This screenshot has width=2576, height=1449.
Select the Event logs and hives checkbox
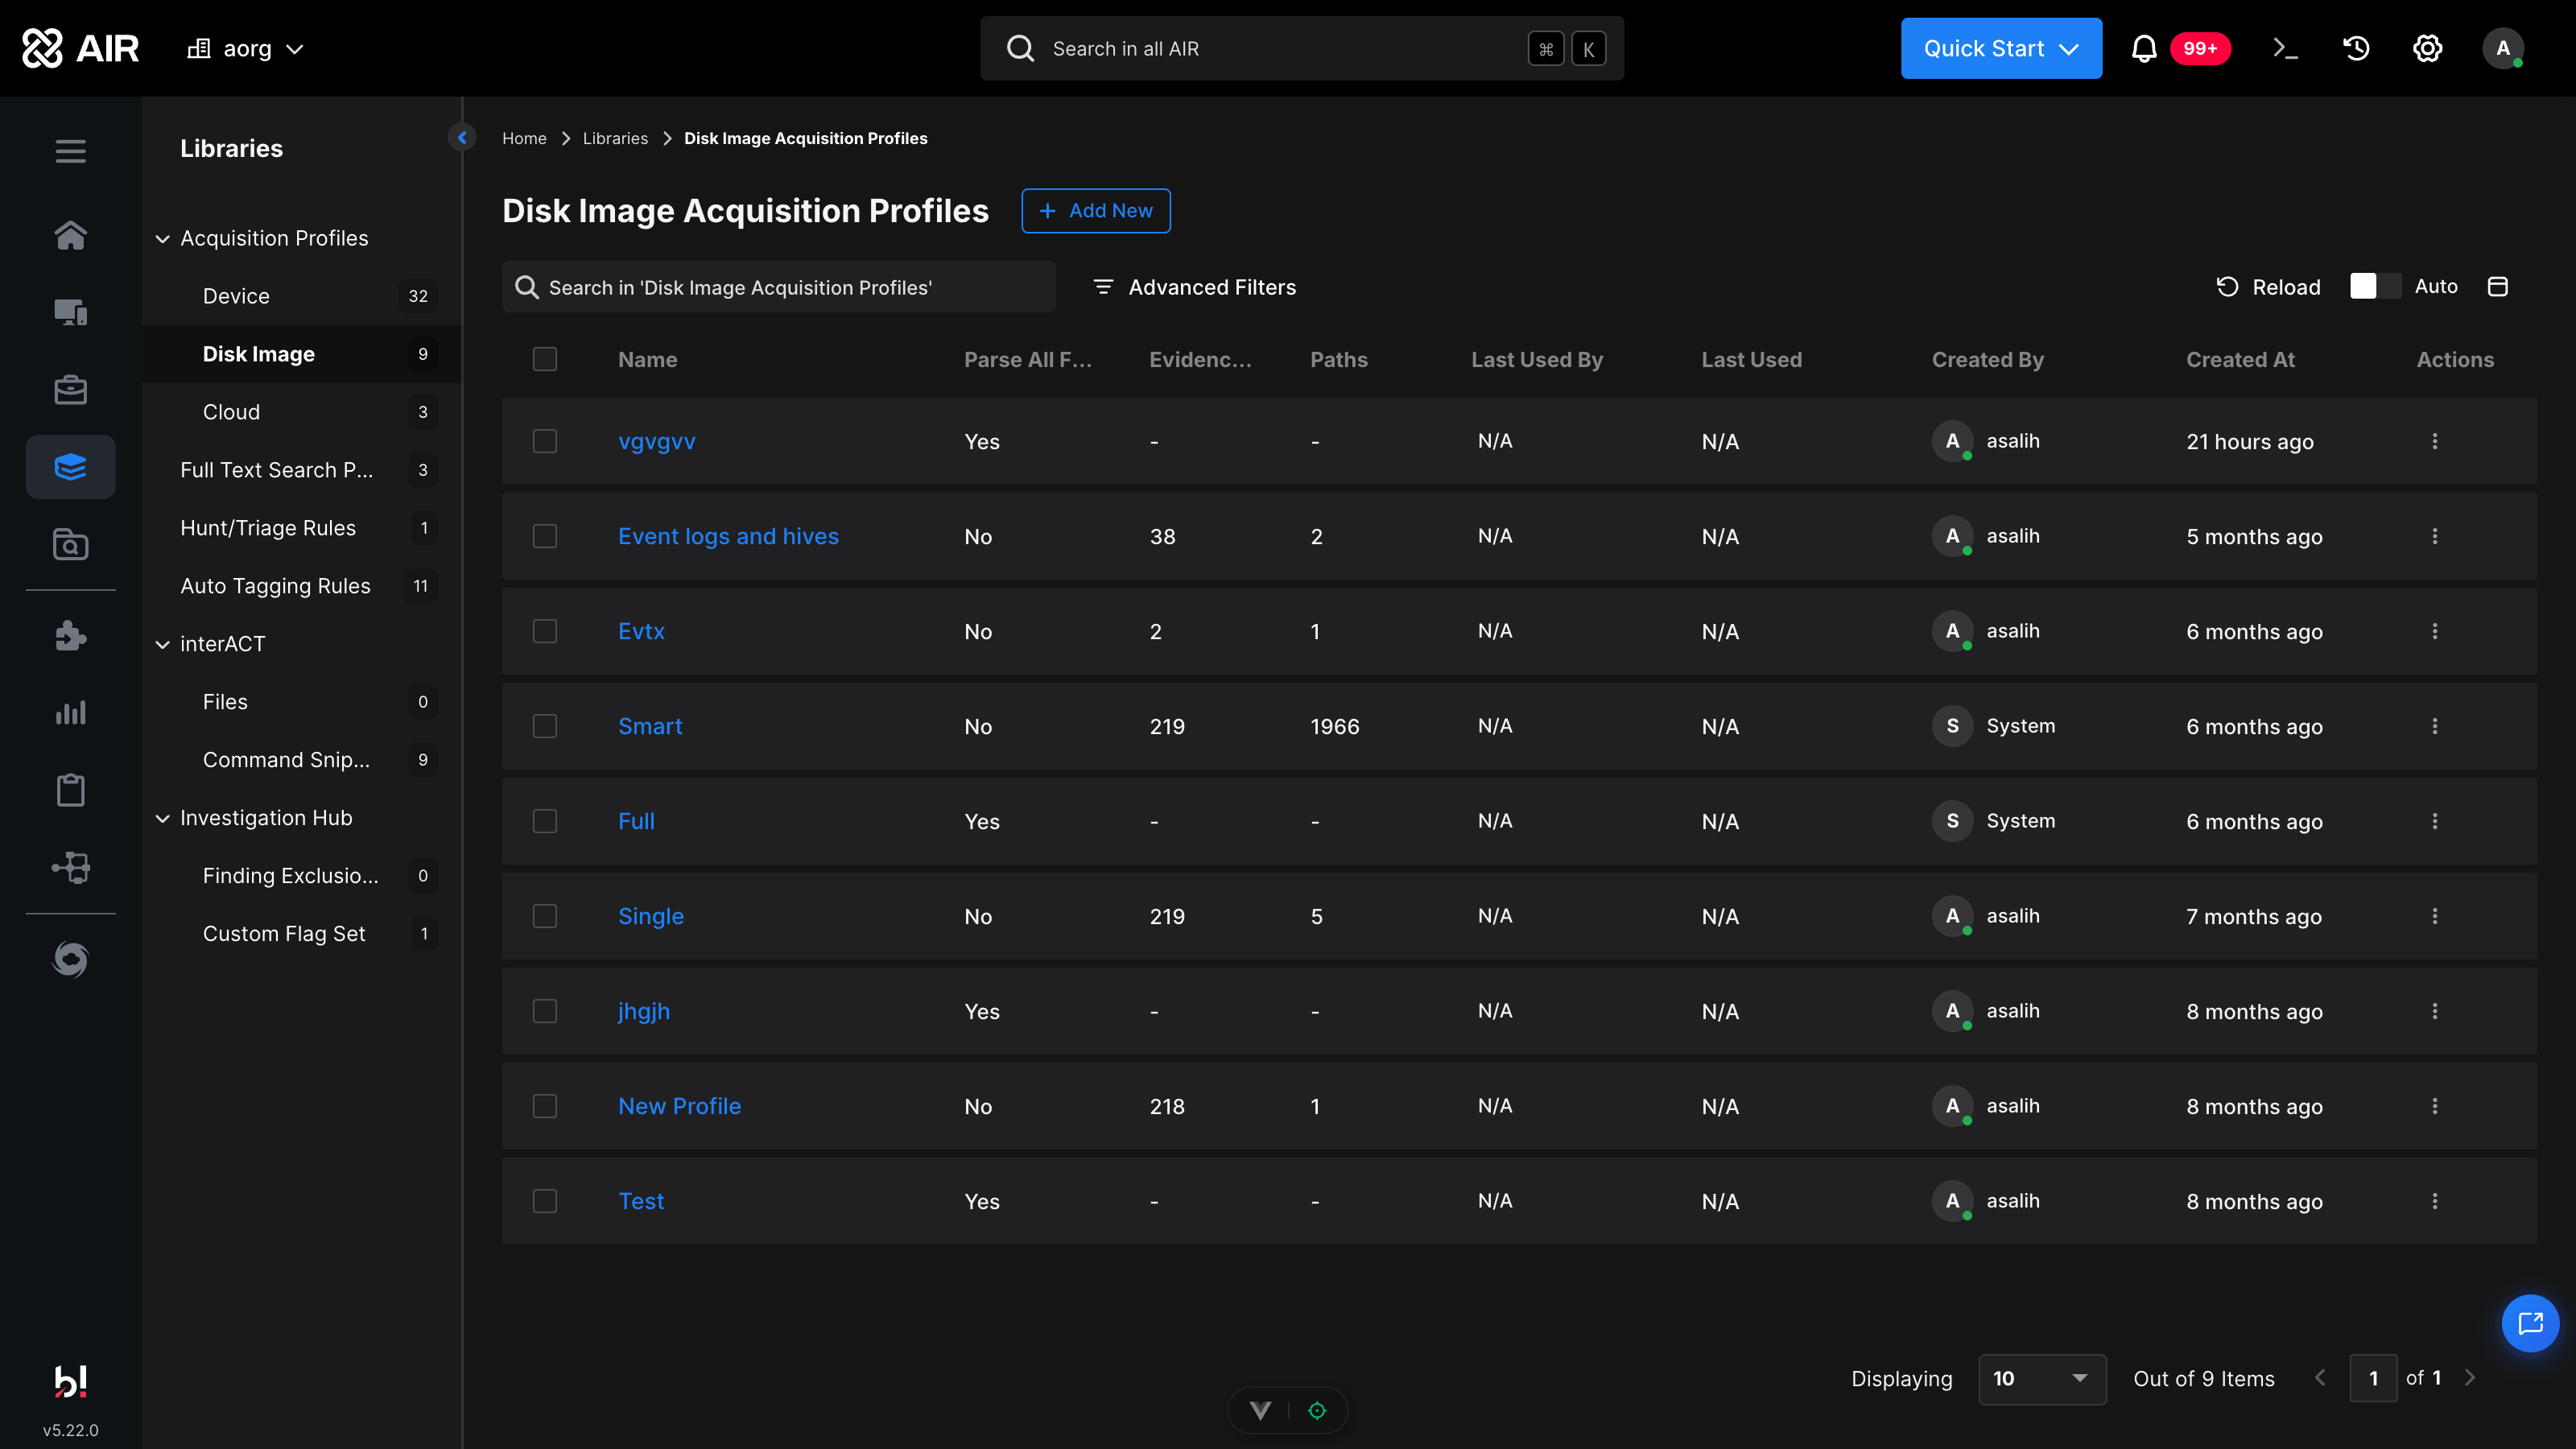(545, 536)
